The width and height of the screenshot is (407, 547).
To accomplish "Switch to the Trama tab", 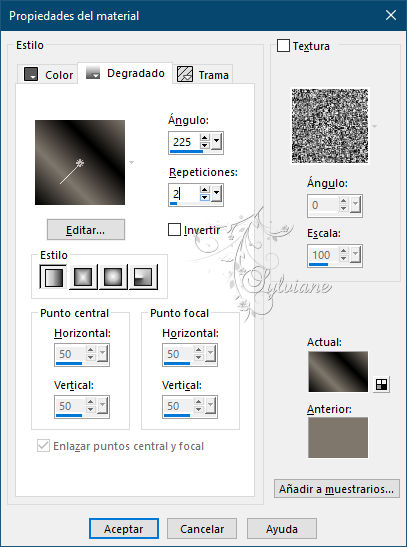I will click(203, 74).
